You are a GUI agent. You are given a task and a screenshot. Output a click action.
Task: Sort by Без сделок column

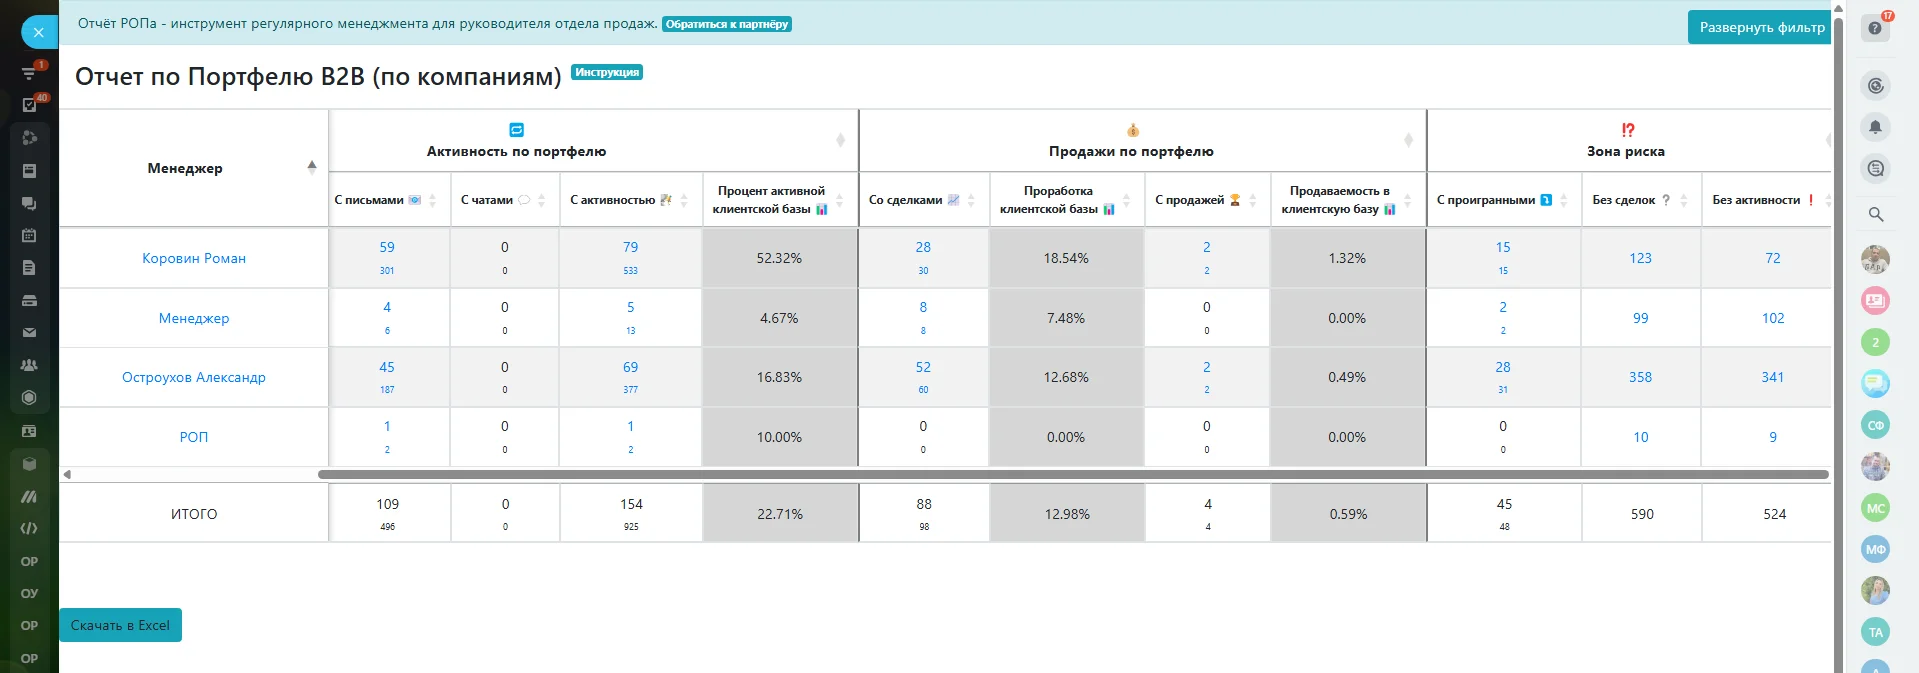(1684, 200)
